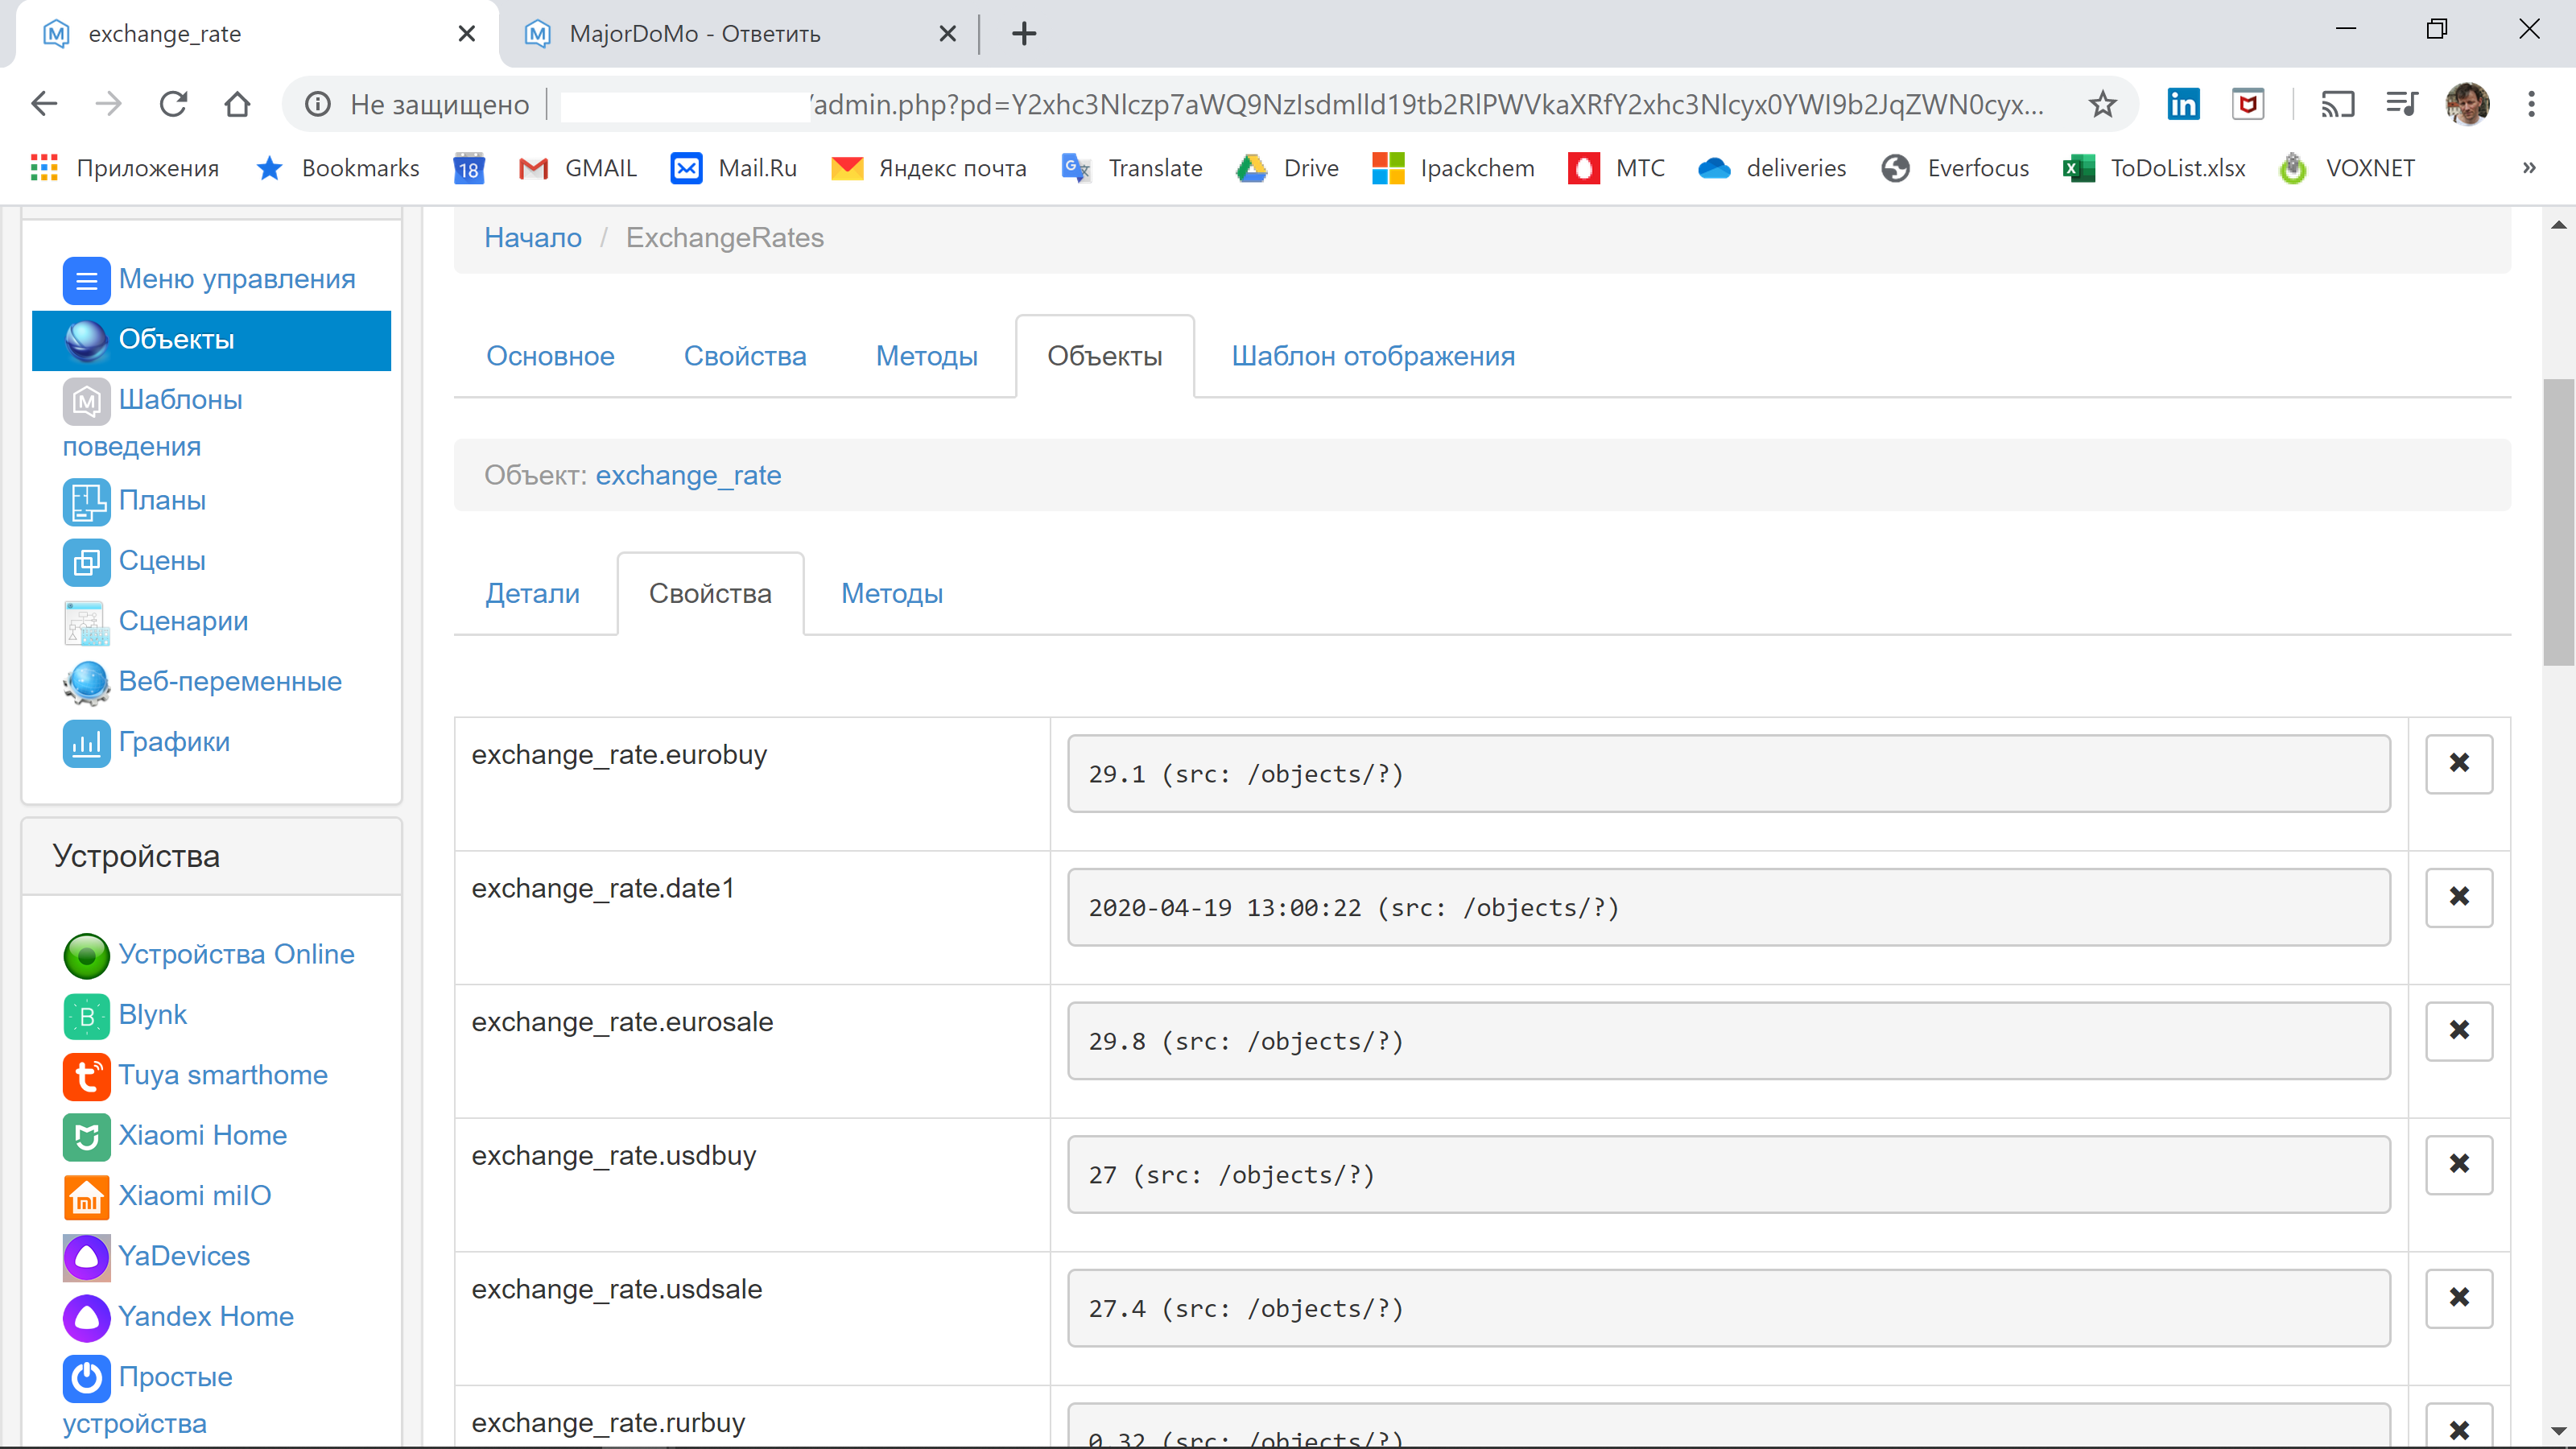Open the Сценарии section
The image size is (2576, 1449).
tap(183, 621)
